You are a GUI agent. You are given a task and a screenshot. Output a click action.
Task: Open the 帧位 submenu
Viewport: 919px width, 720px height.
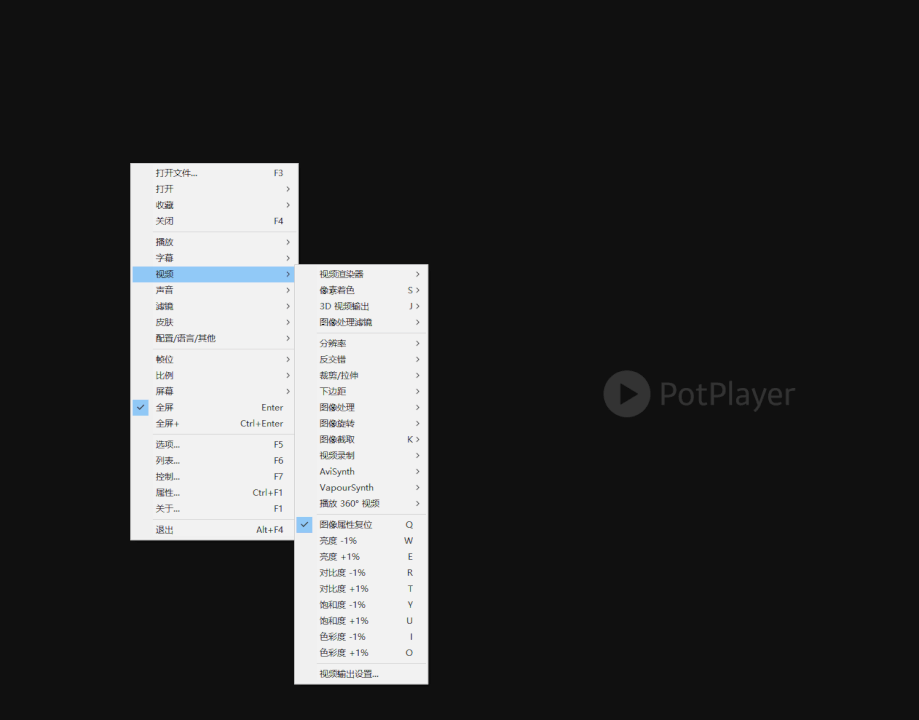215,359
